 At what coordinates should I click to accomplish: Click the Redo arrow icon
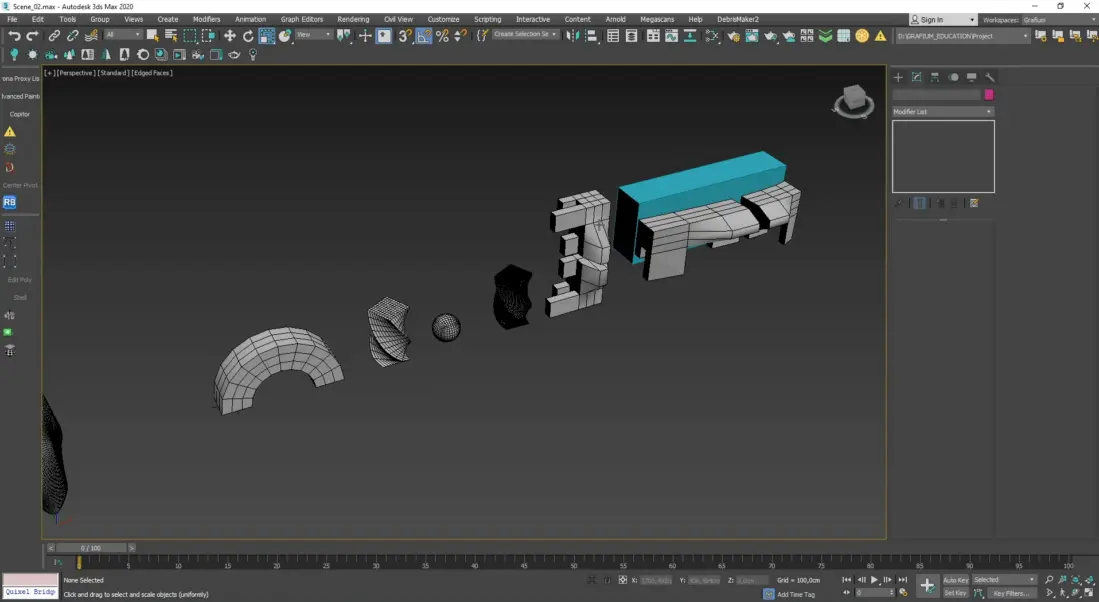point(32,36)
